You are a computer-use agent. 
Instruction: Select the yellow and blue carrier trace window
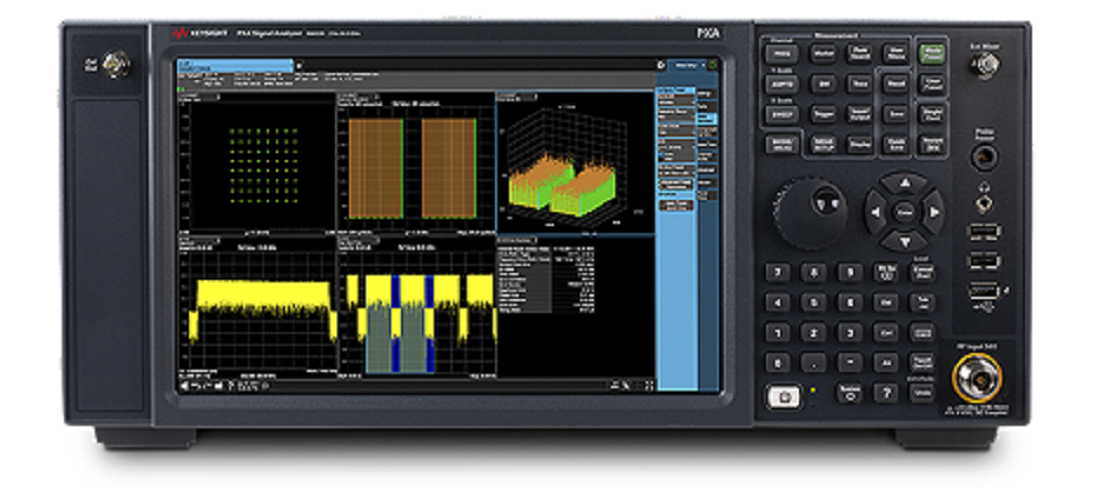click(416, 306)
